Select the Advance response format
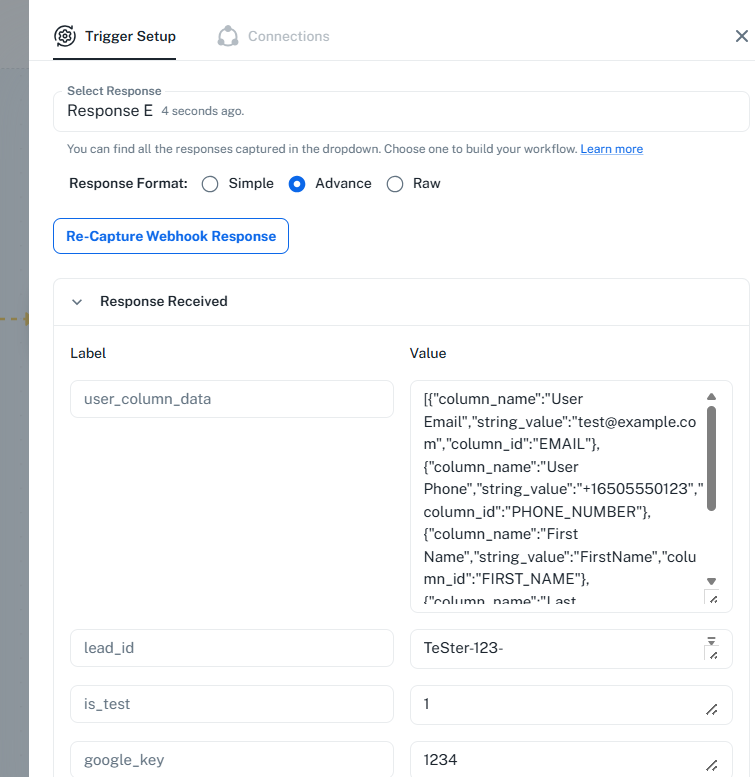Viewport: 755px width, 777px height. click(297, 184)
